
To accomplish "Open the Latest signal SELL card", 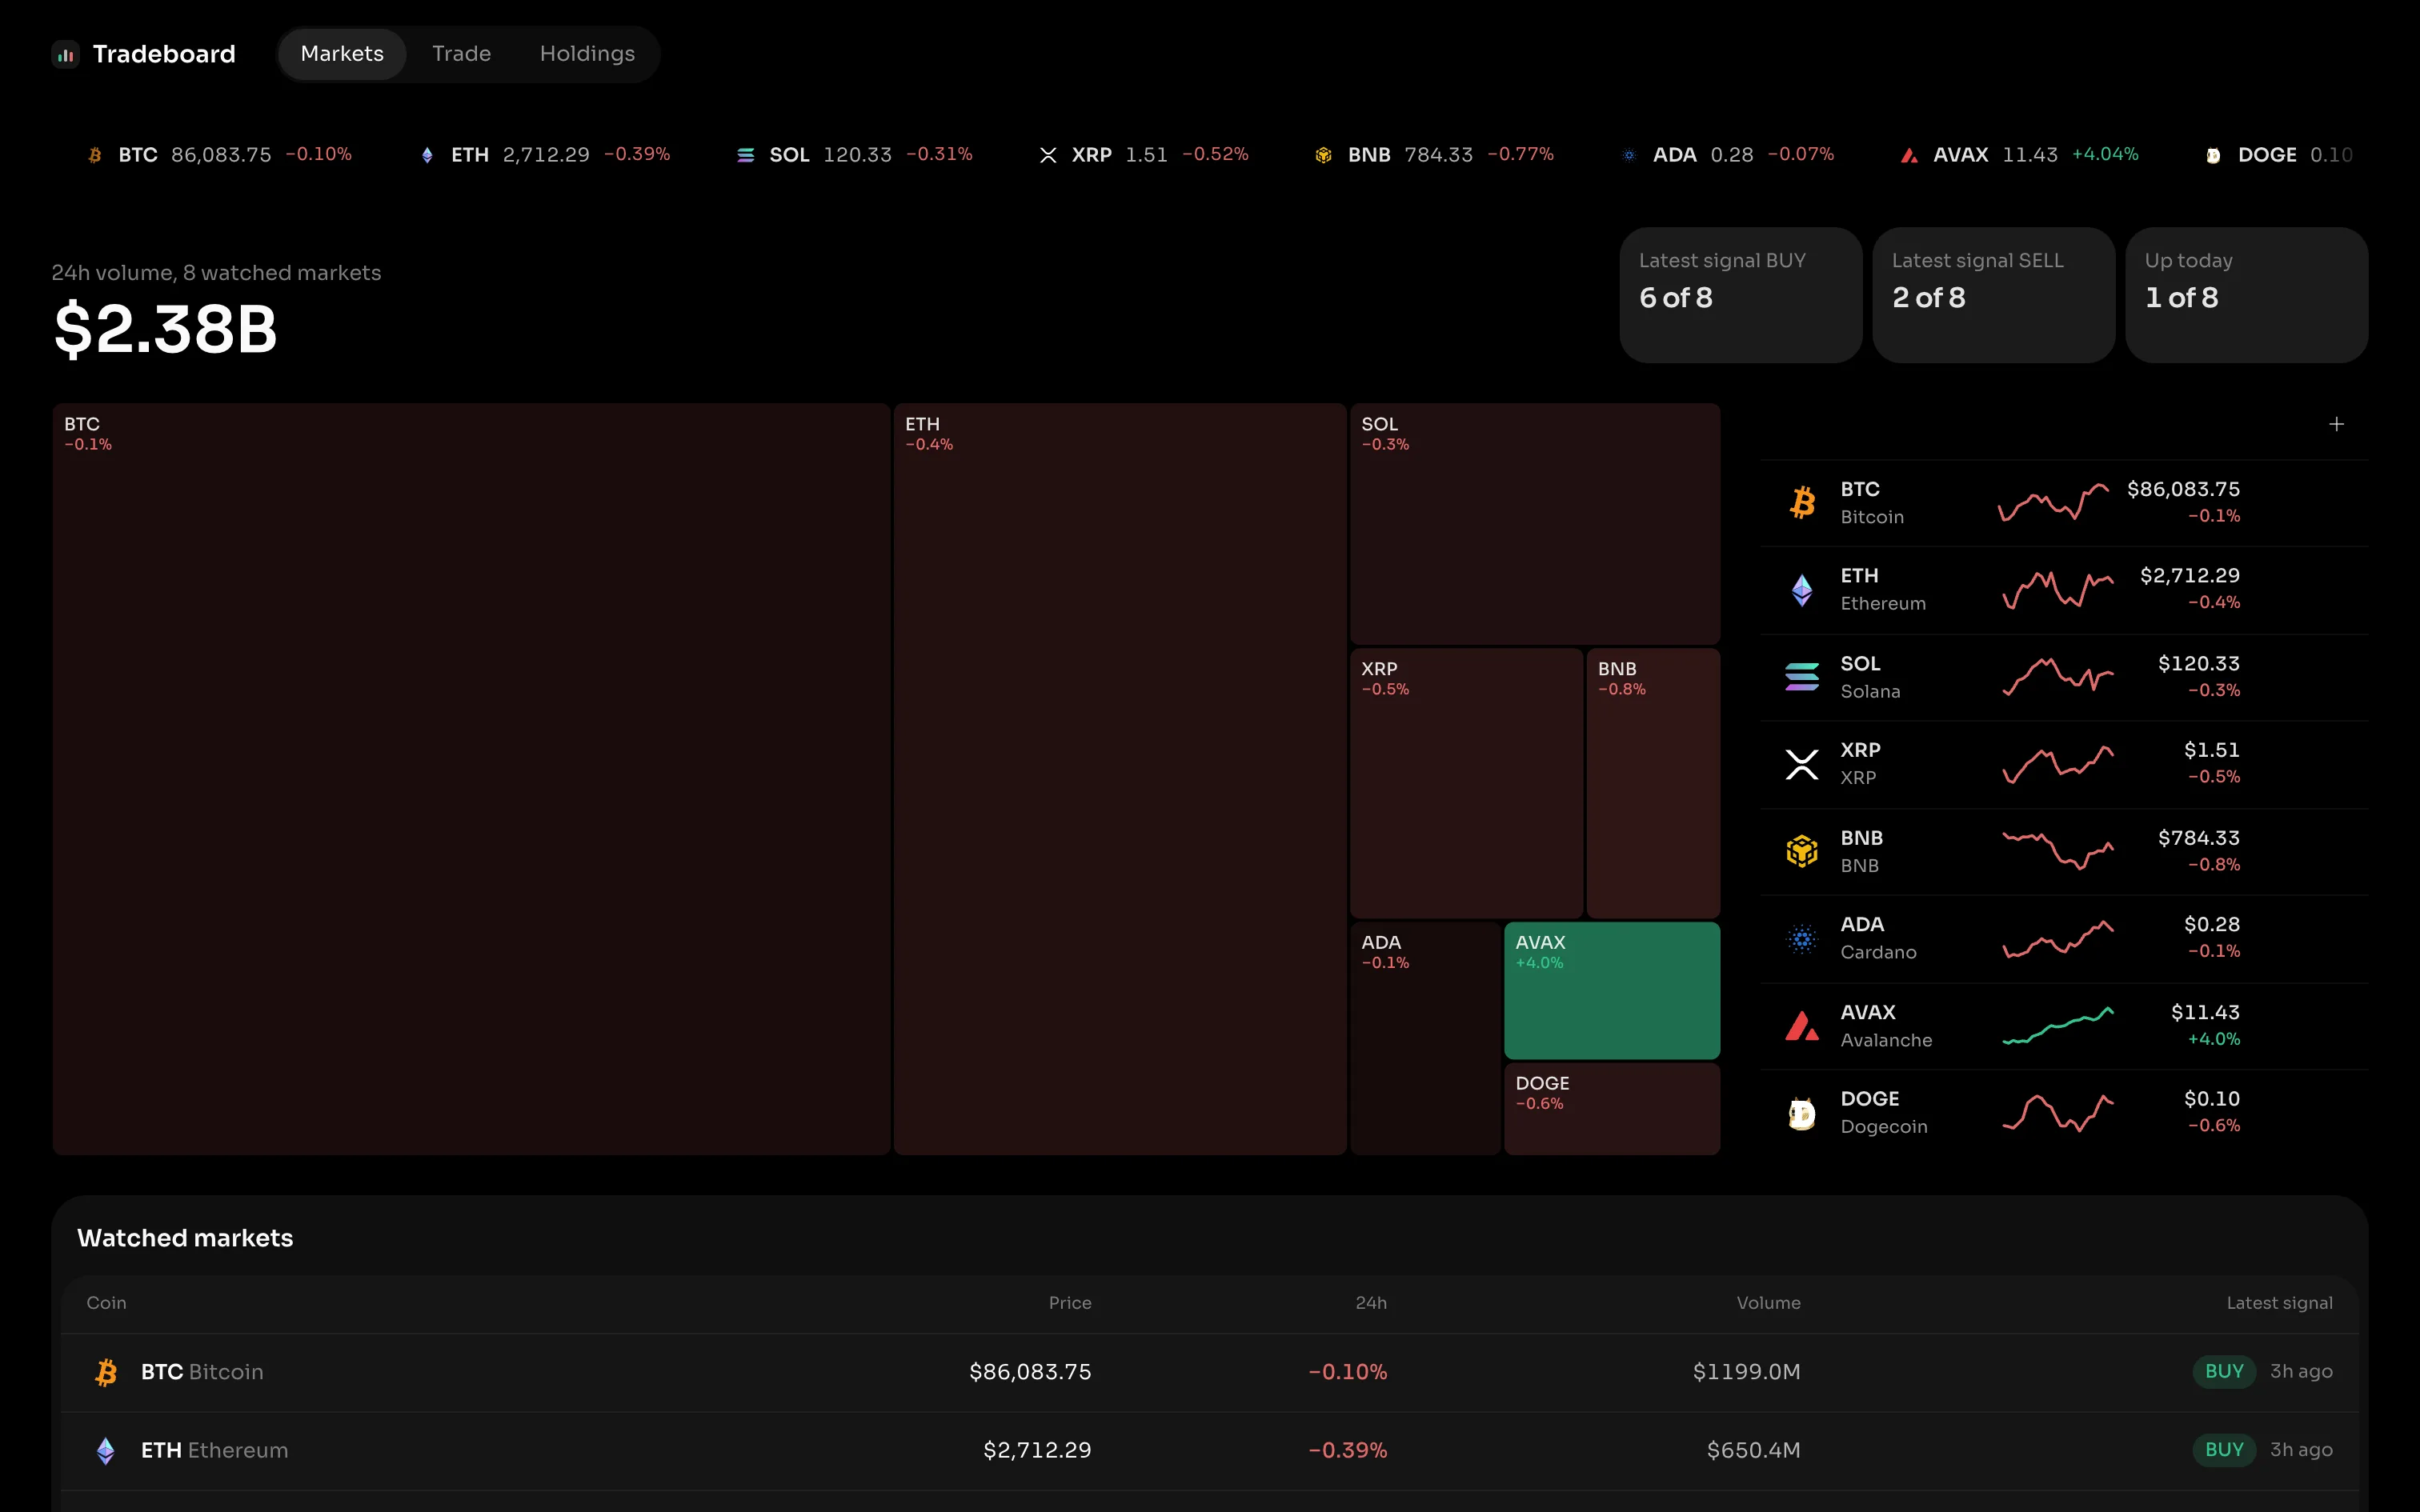I will click(1993, 295).
